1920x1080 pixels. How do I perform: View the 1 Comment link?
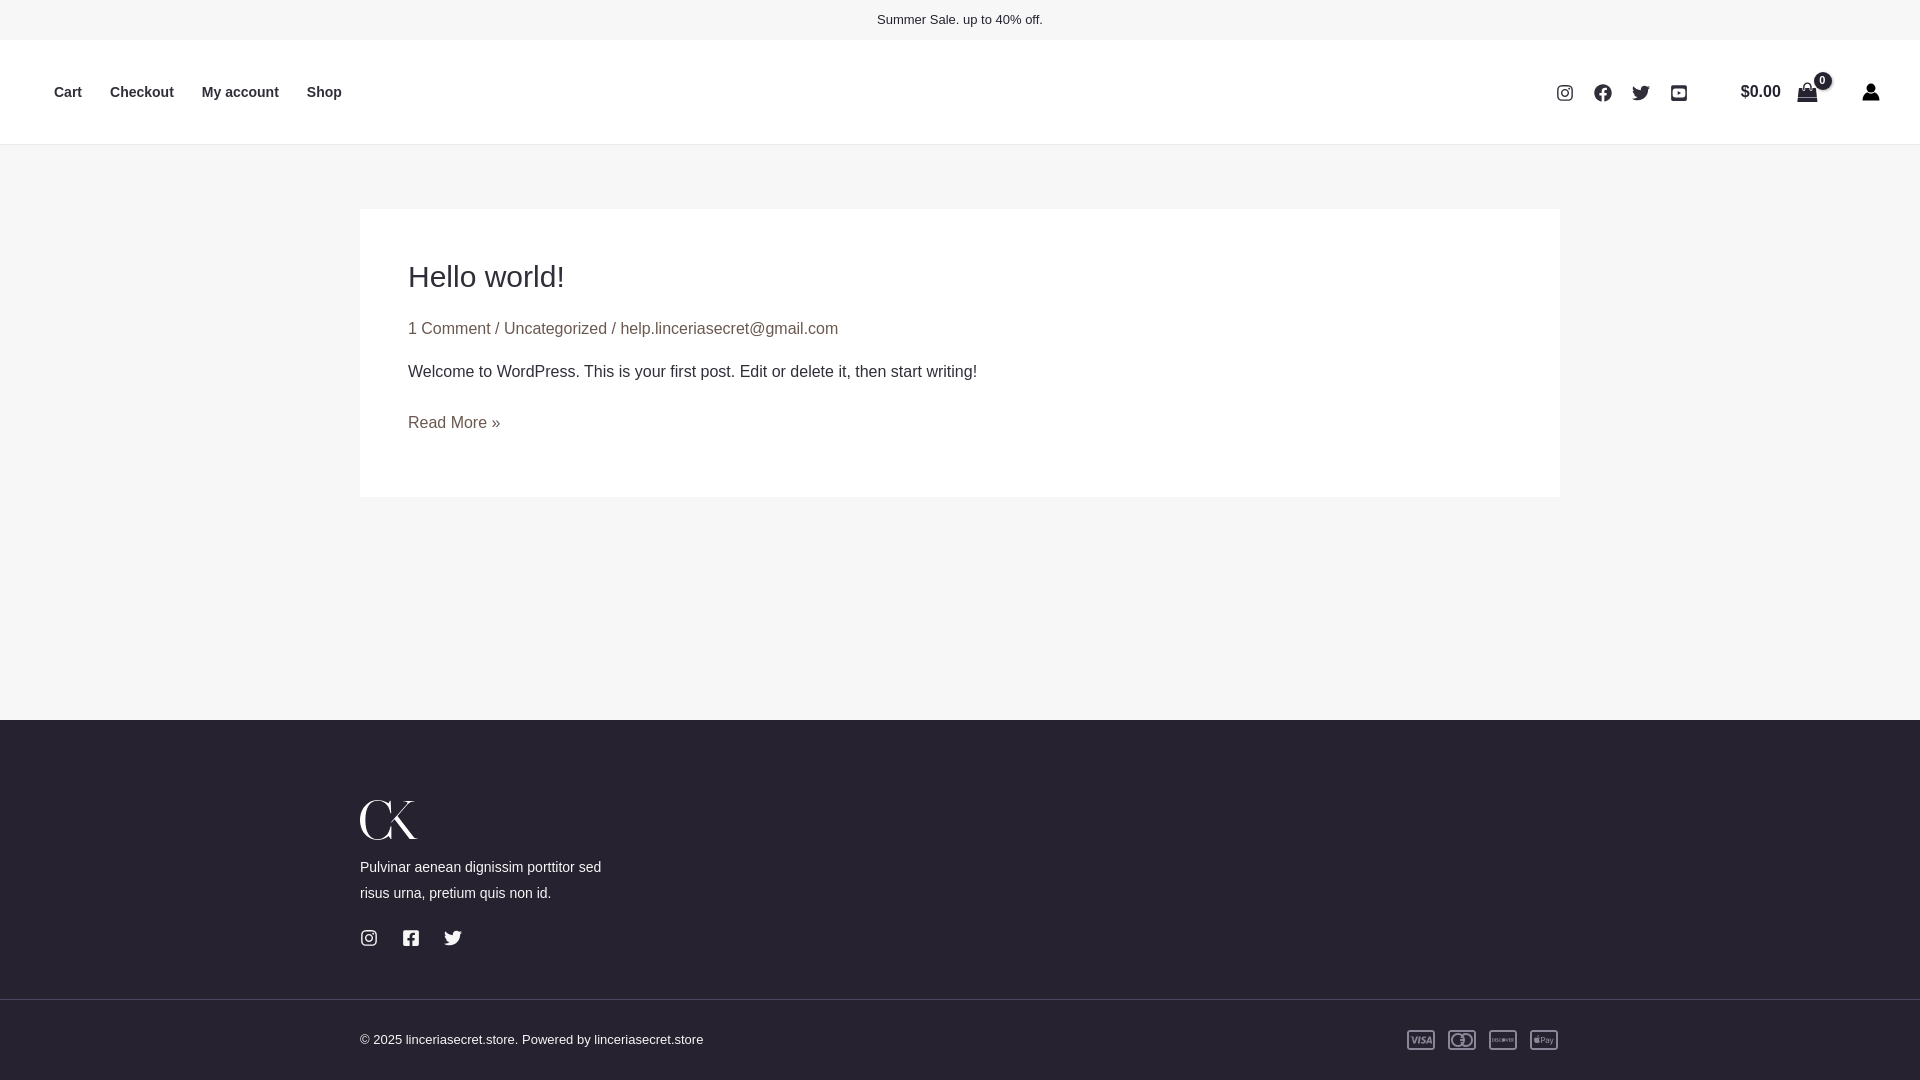[x=449, y=329]
